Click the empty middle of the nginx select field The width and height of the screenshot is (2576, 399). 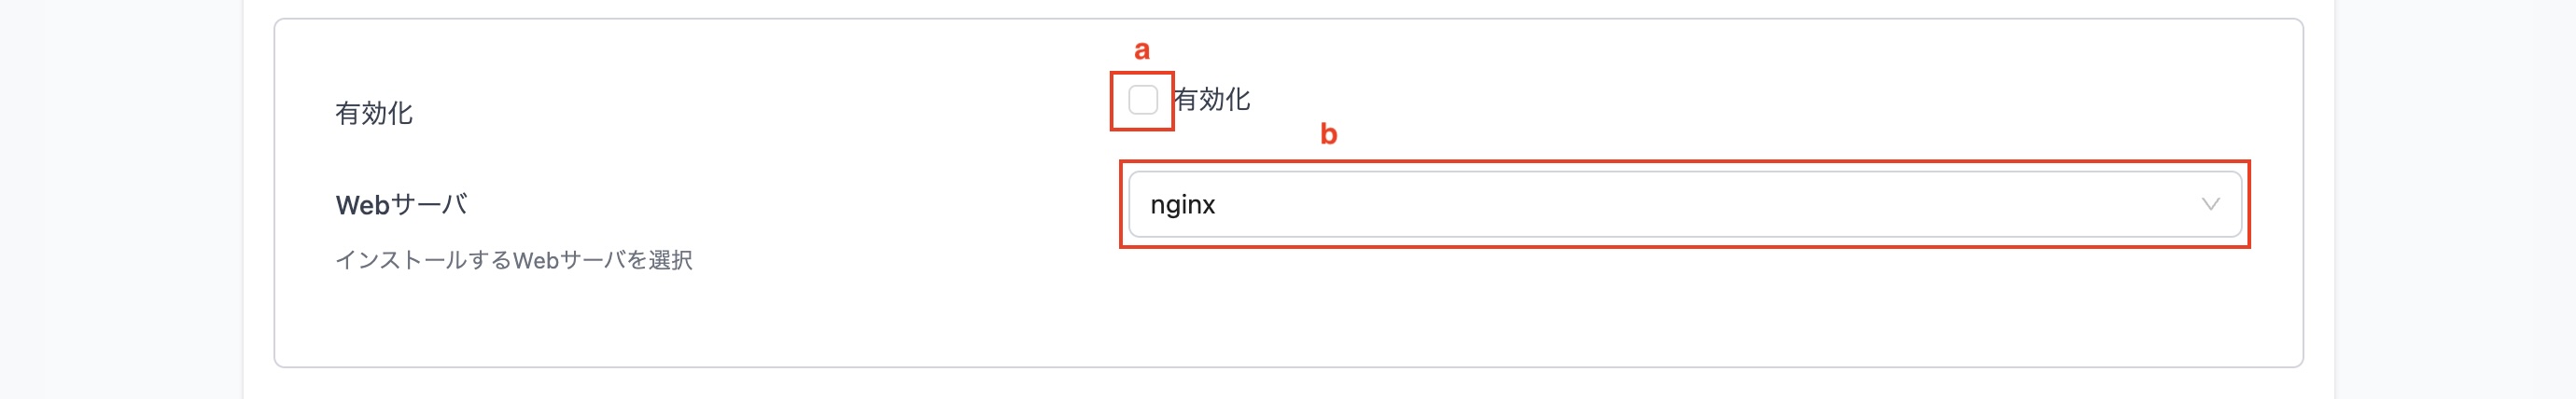(1700, 204)
